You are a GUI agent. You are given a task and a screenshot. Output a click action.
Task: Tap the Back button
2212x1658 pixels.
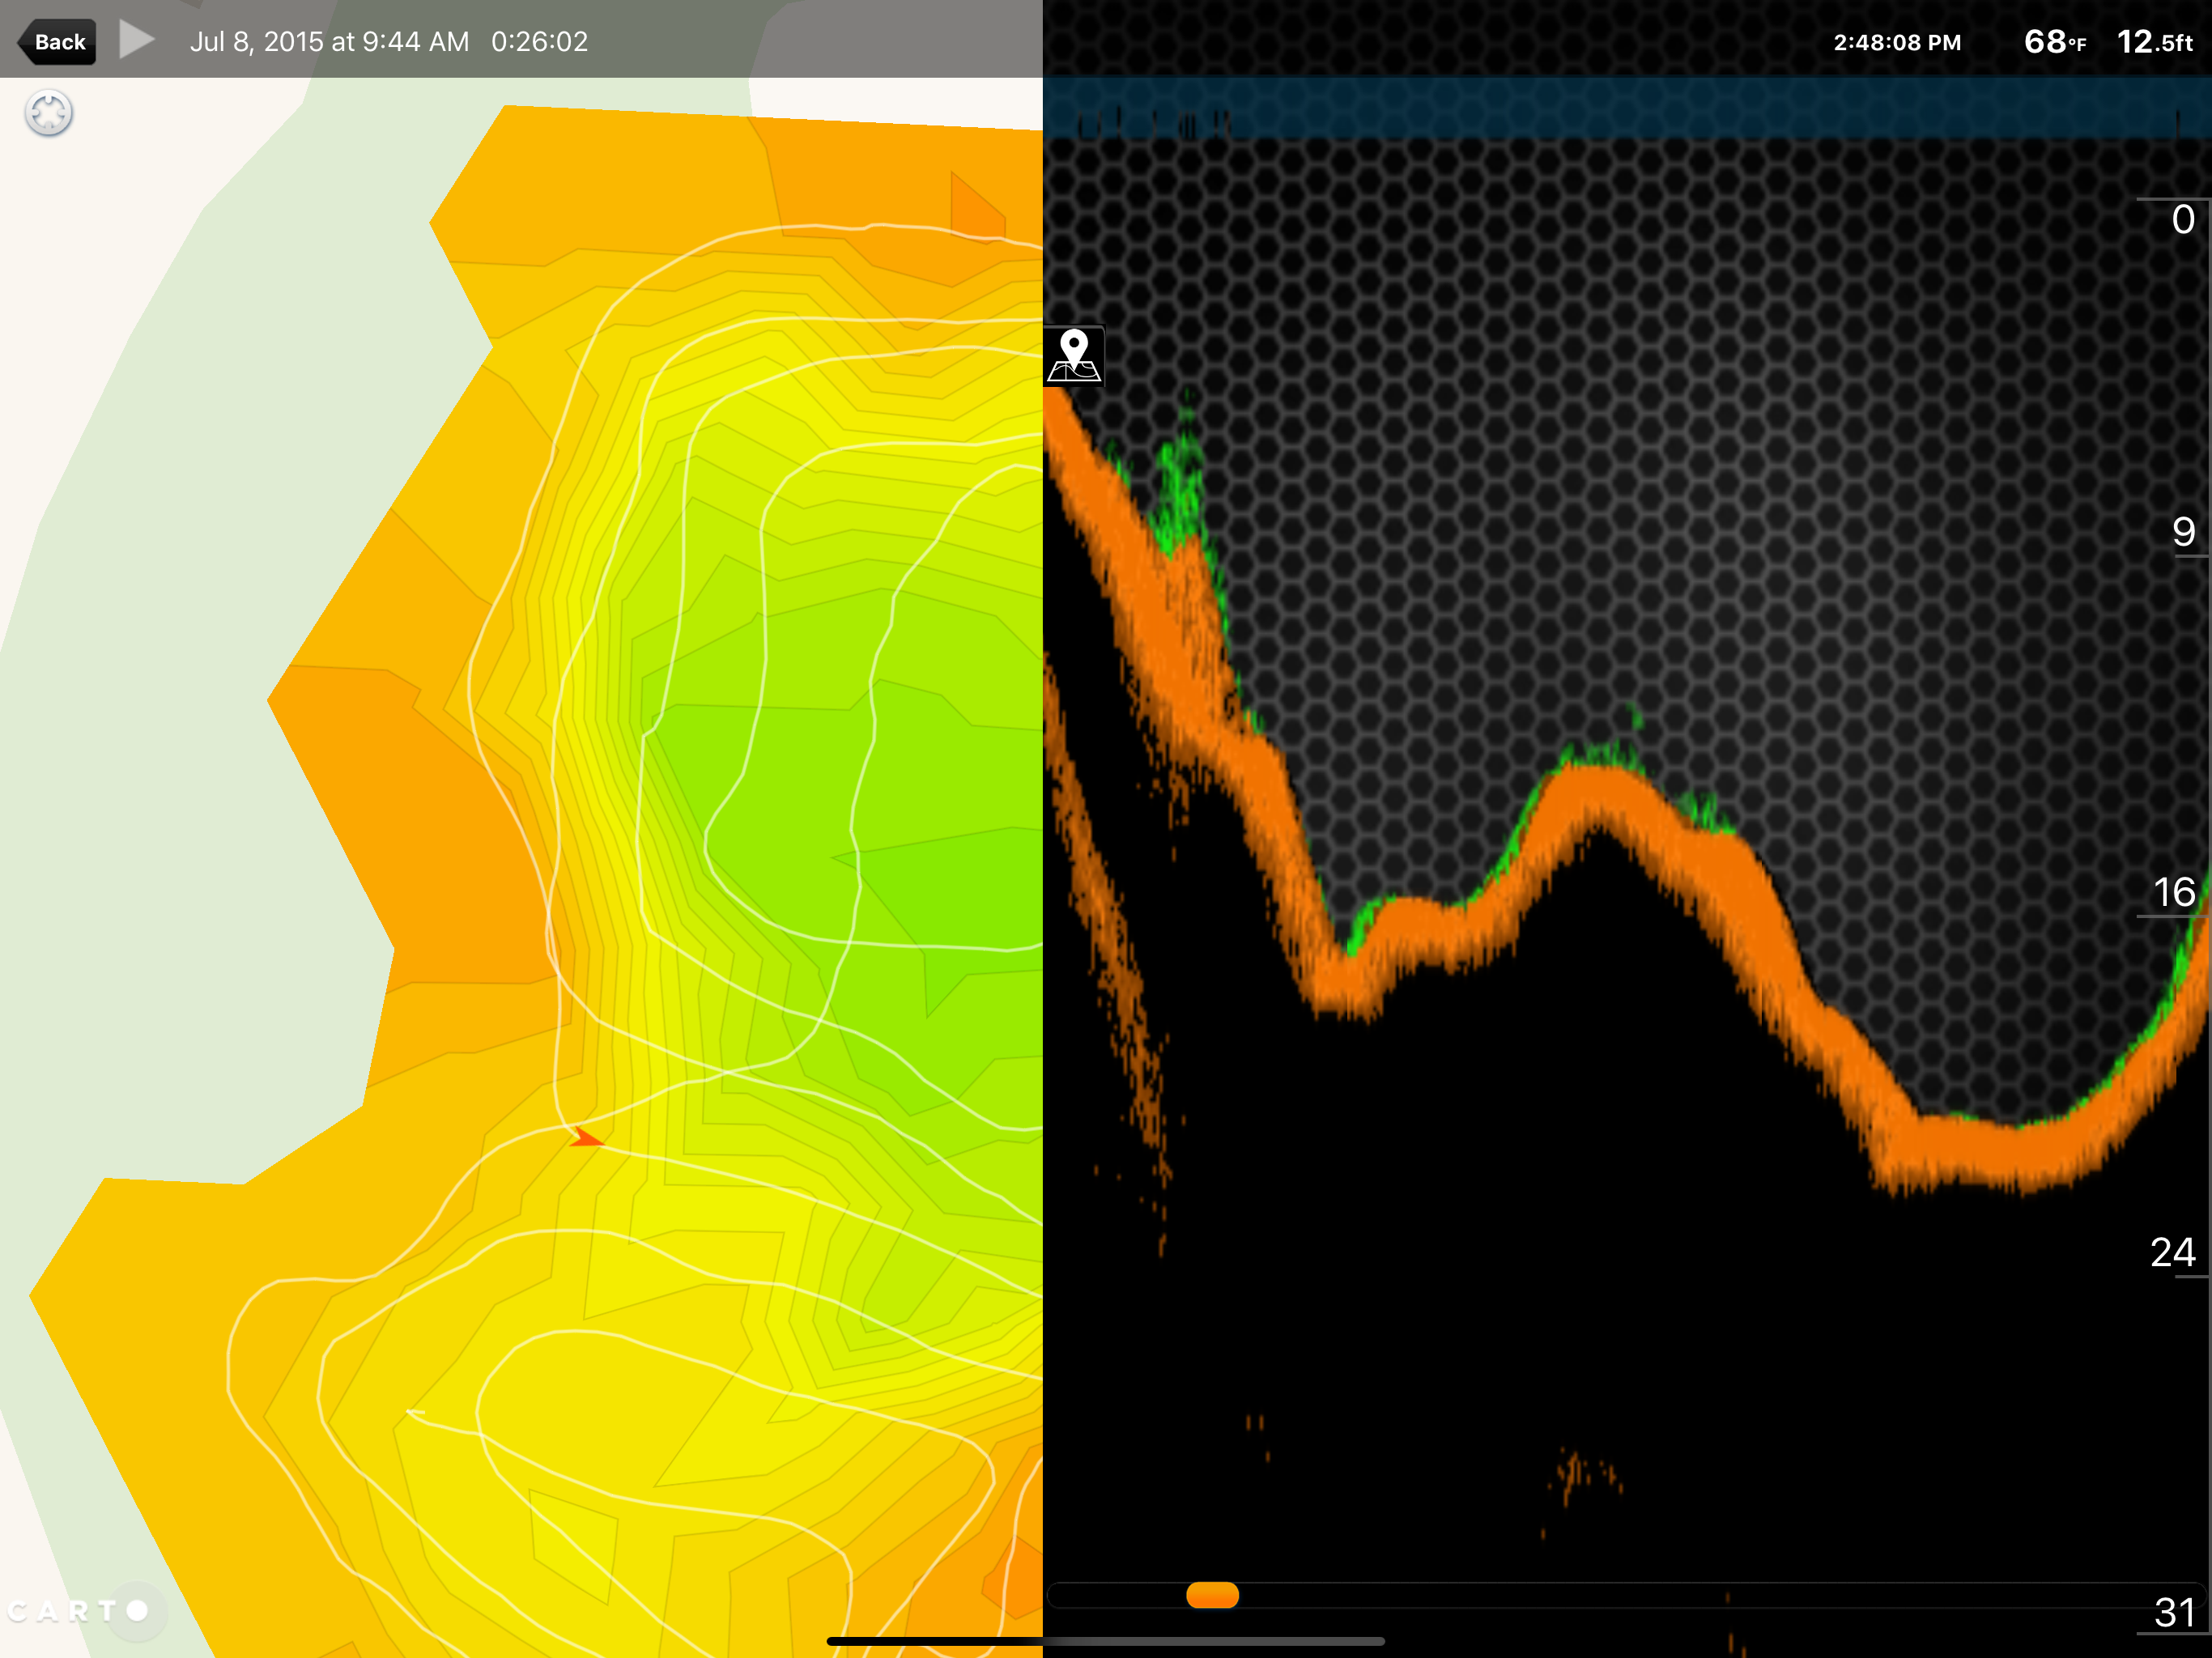tap(58, 42)
